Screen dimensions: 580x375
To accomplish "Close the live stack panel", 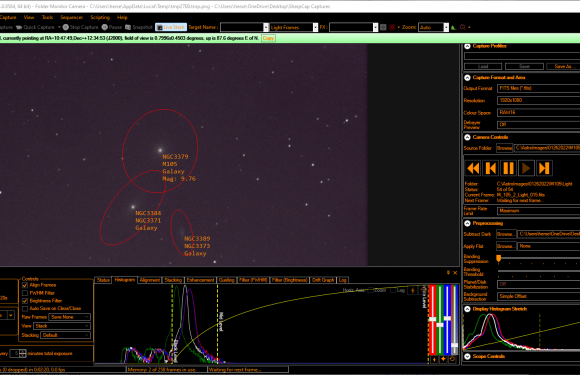I will (x=455, y=273).
